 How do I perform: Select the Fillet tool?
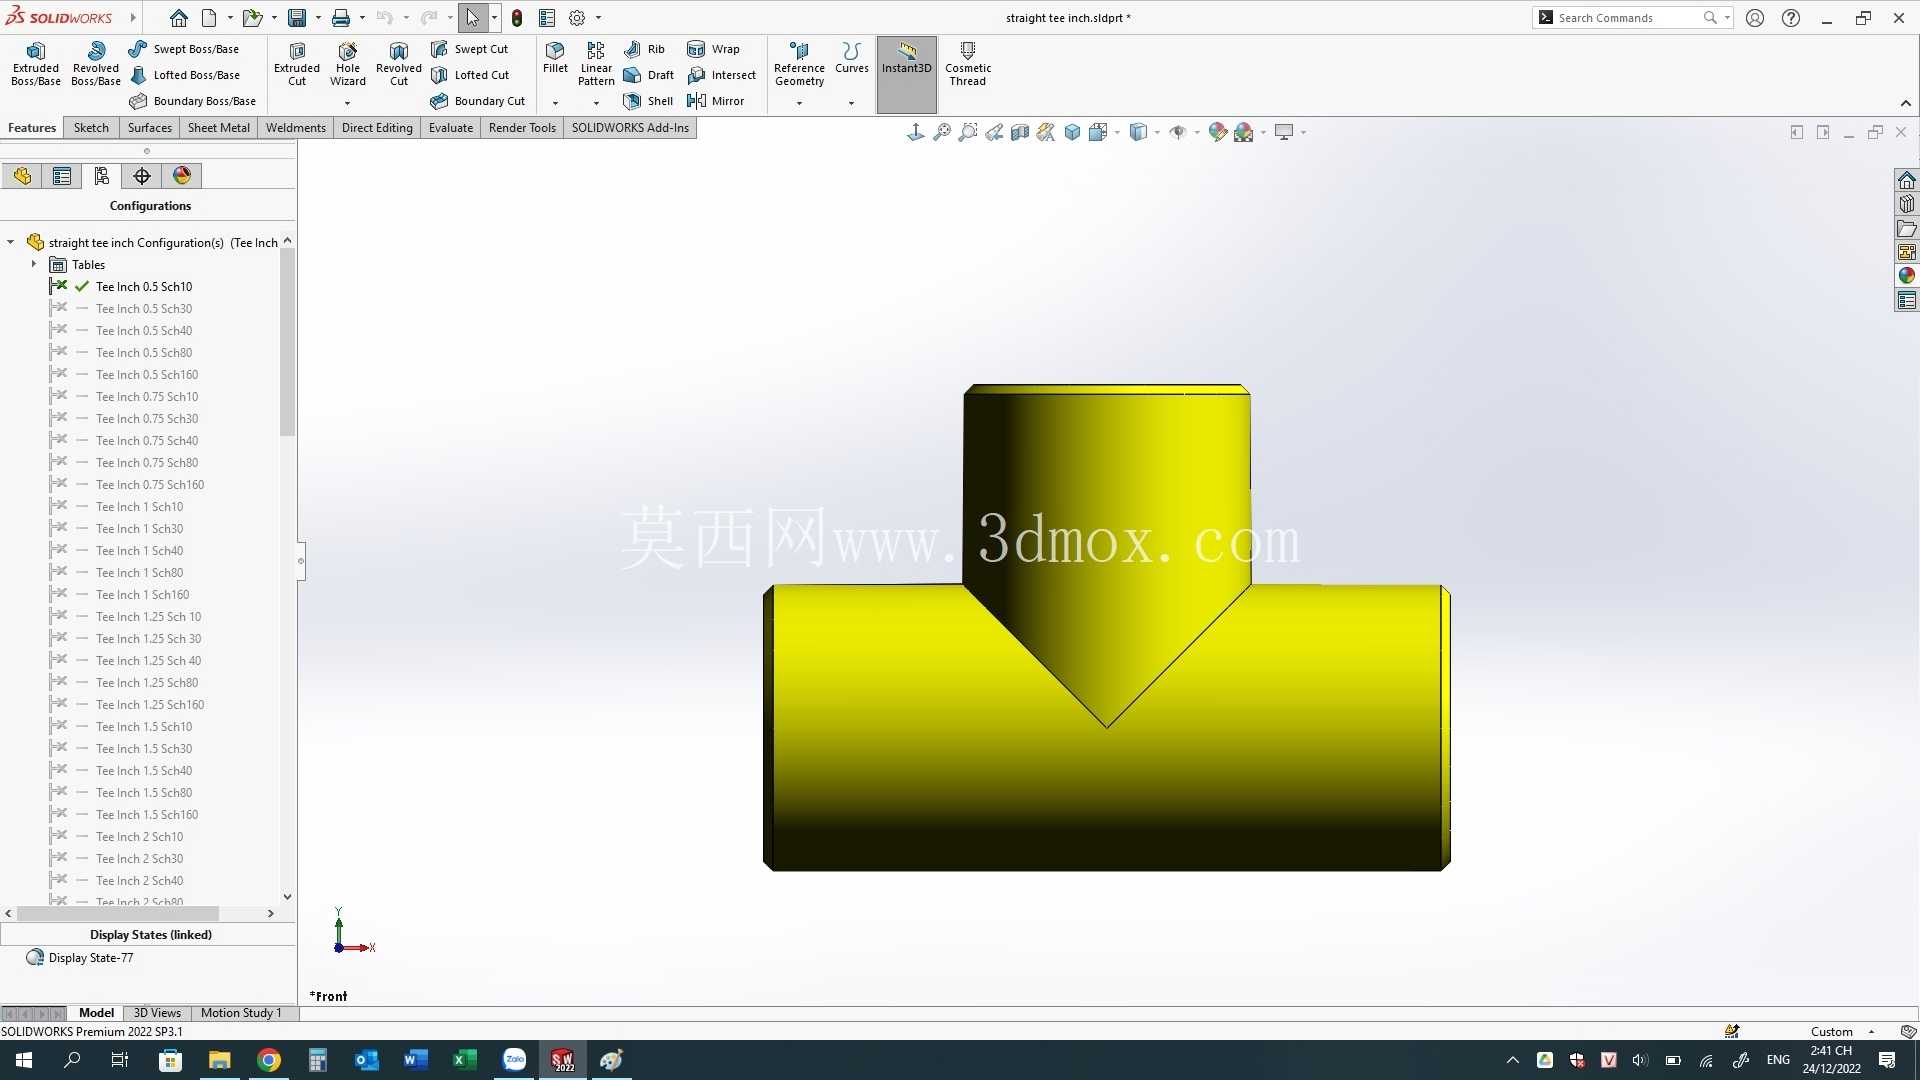point(555,58)
